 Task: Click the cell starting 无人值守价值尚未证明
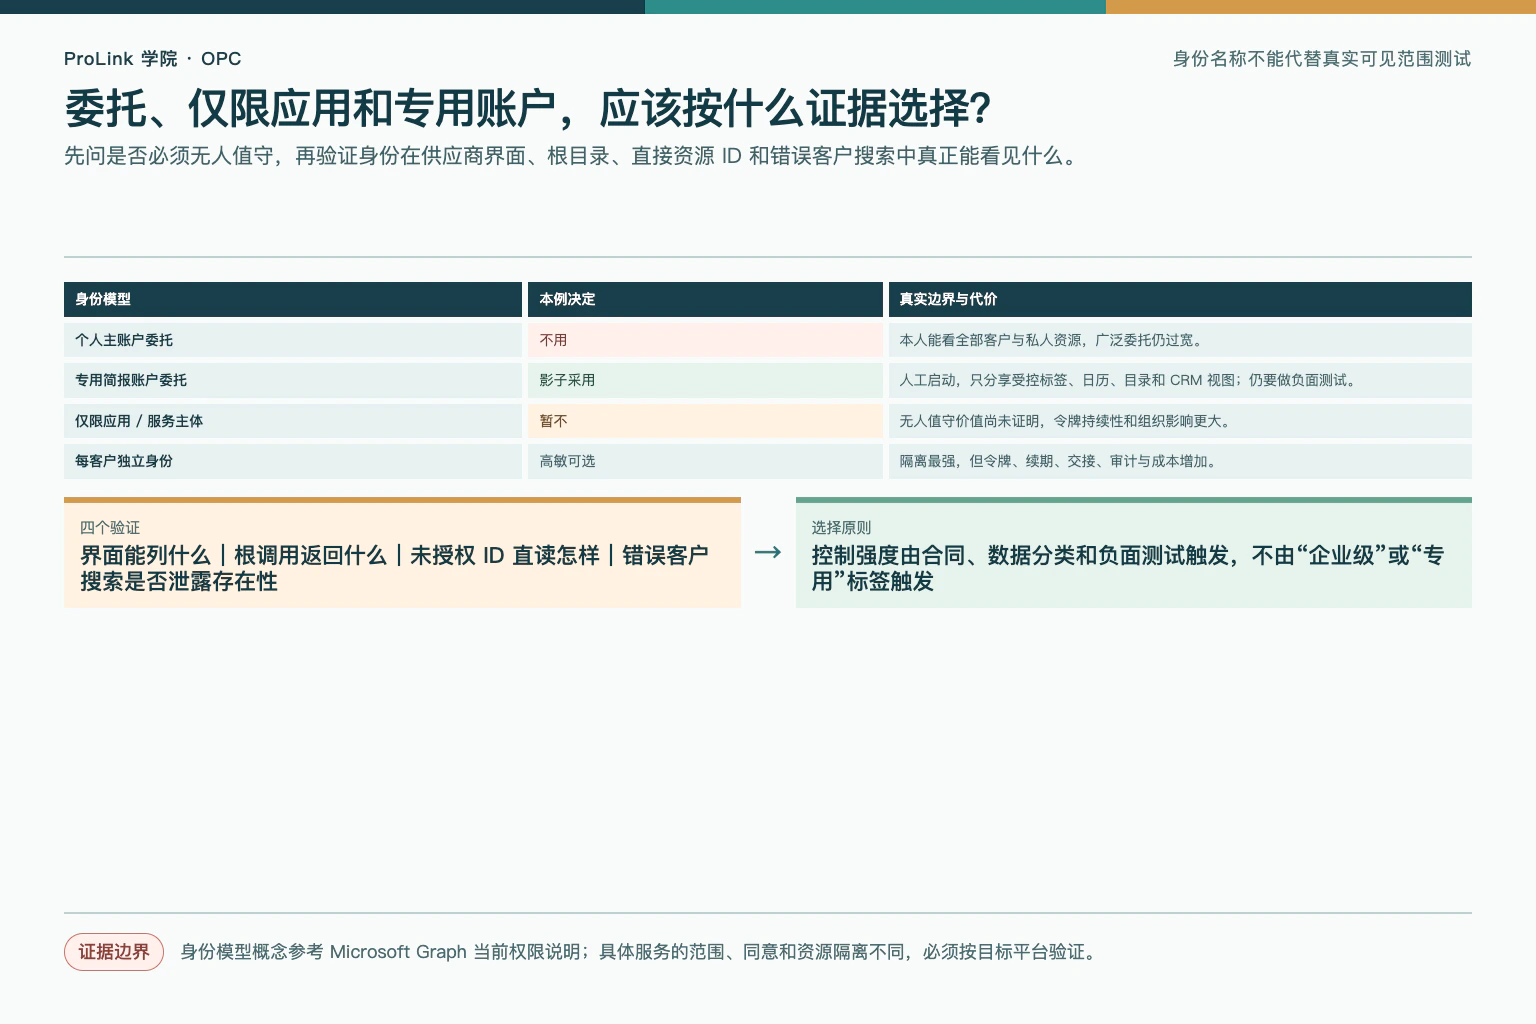coord(1180,421)
